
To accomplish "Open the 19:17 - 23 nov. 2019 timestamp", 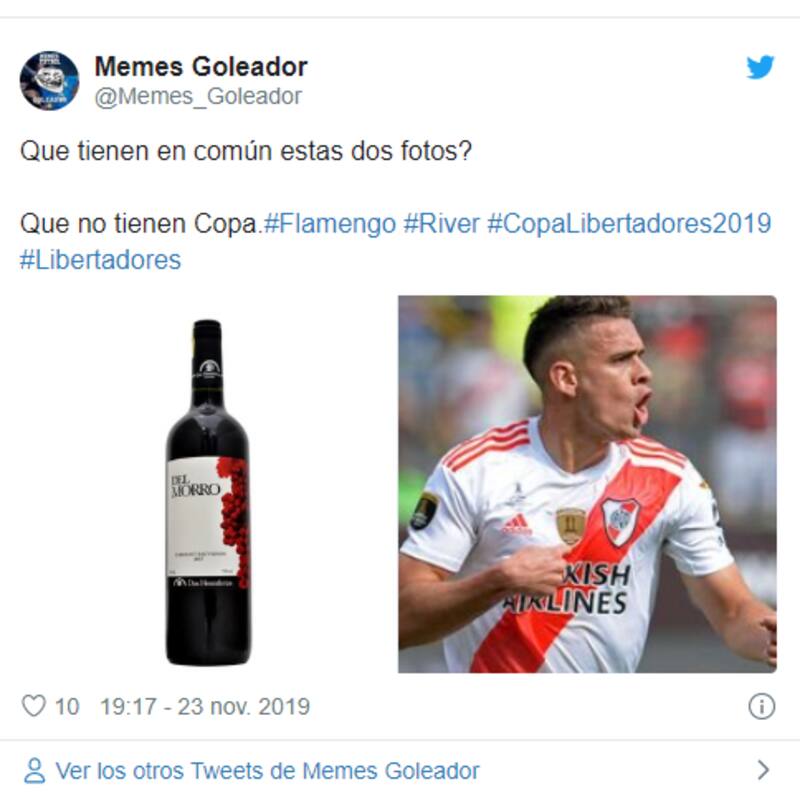I will coord(205,706).
